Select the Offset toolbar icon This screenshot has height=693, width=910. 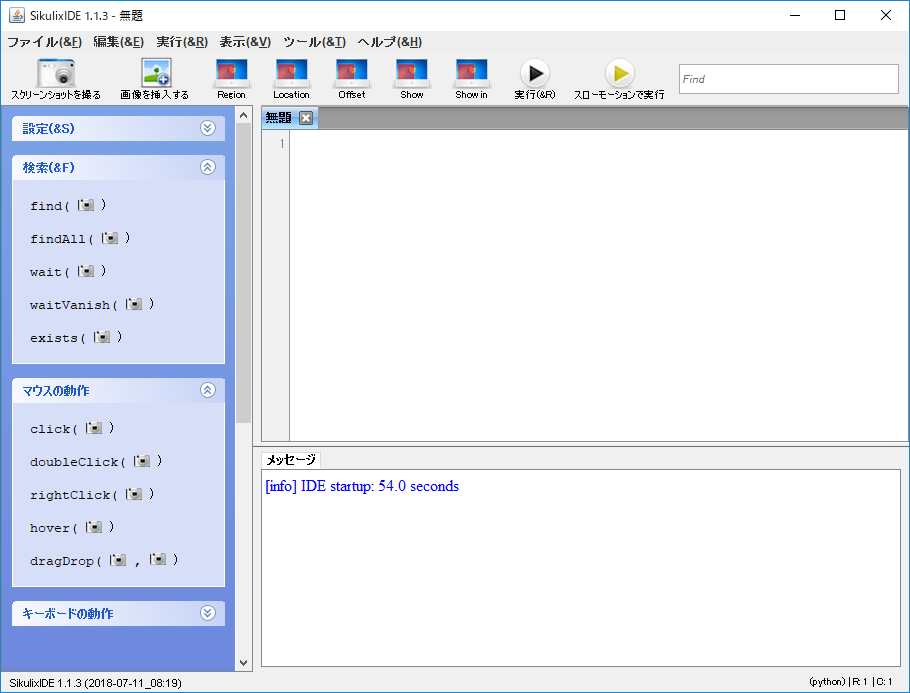click(352, 73)
